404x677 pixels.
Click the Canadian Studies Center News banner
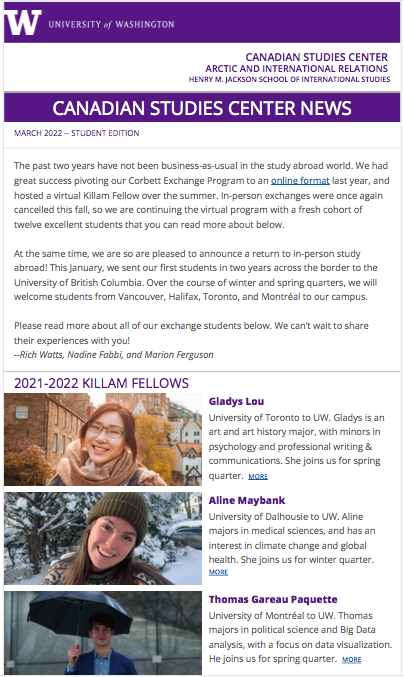(x=202, y=108)
